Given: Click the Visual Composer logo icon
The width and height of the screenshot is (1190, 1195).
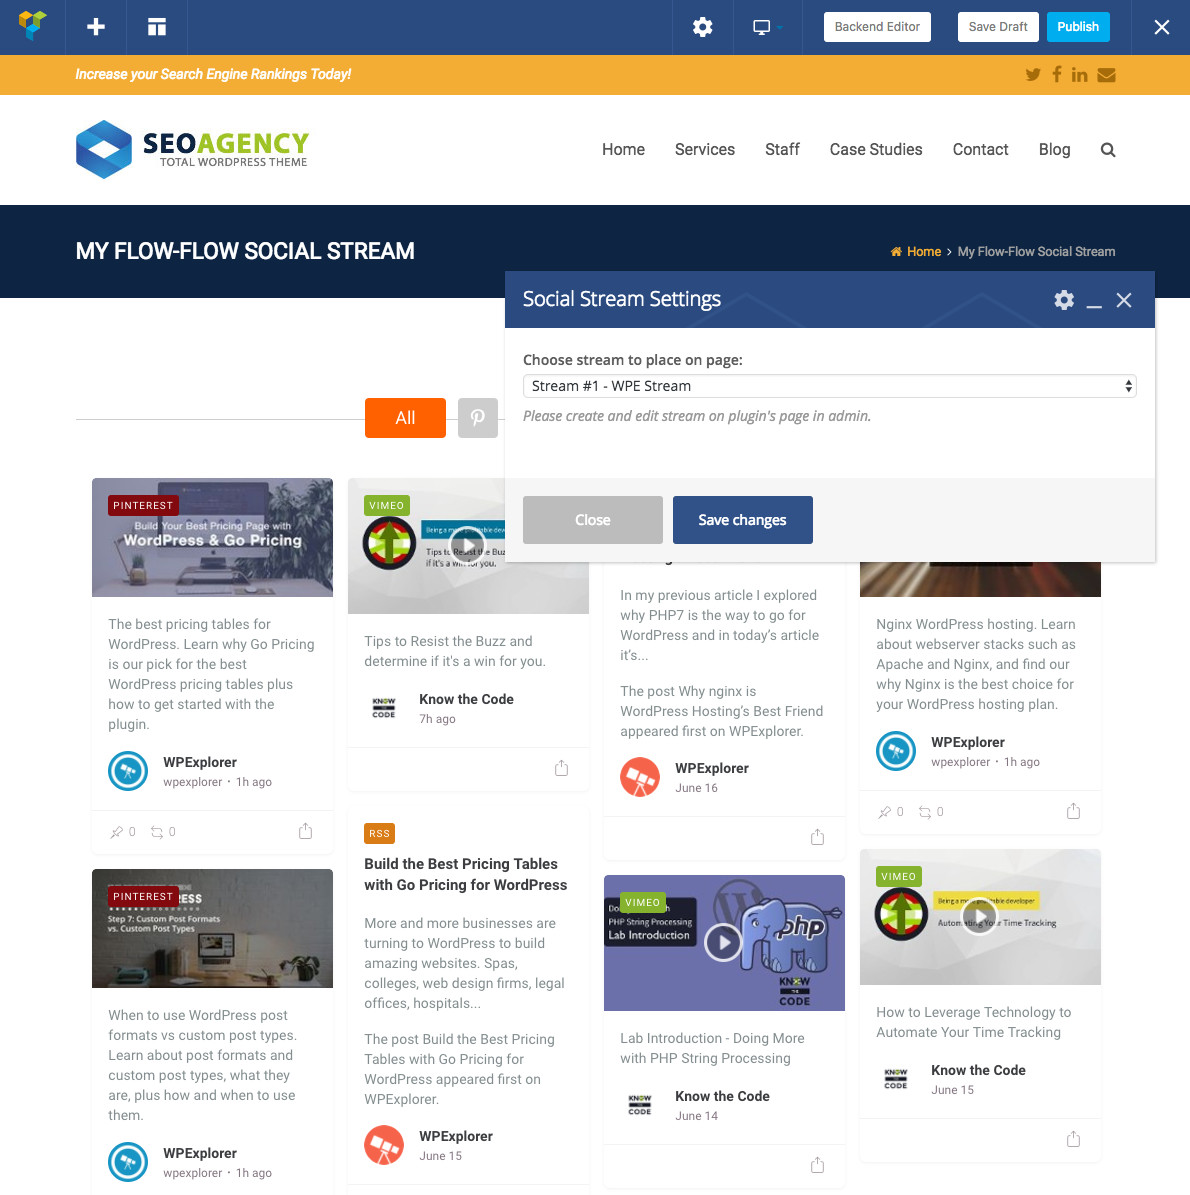Looking at the screenshot, I should coord(32,26).
